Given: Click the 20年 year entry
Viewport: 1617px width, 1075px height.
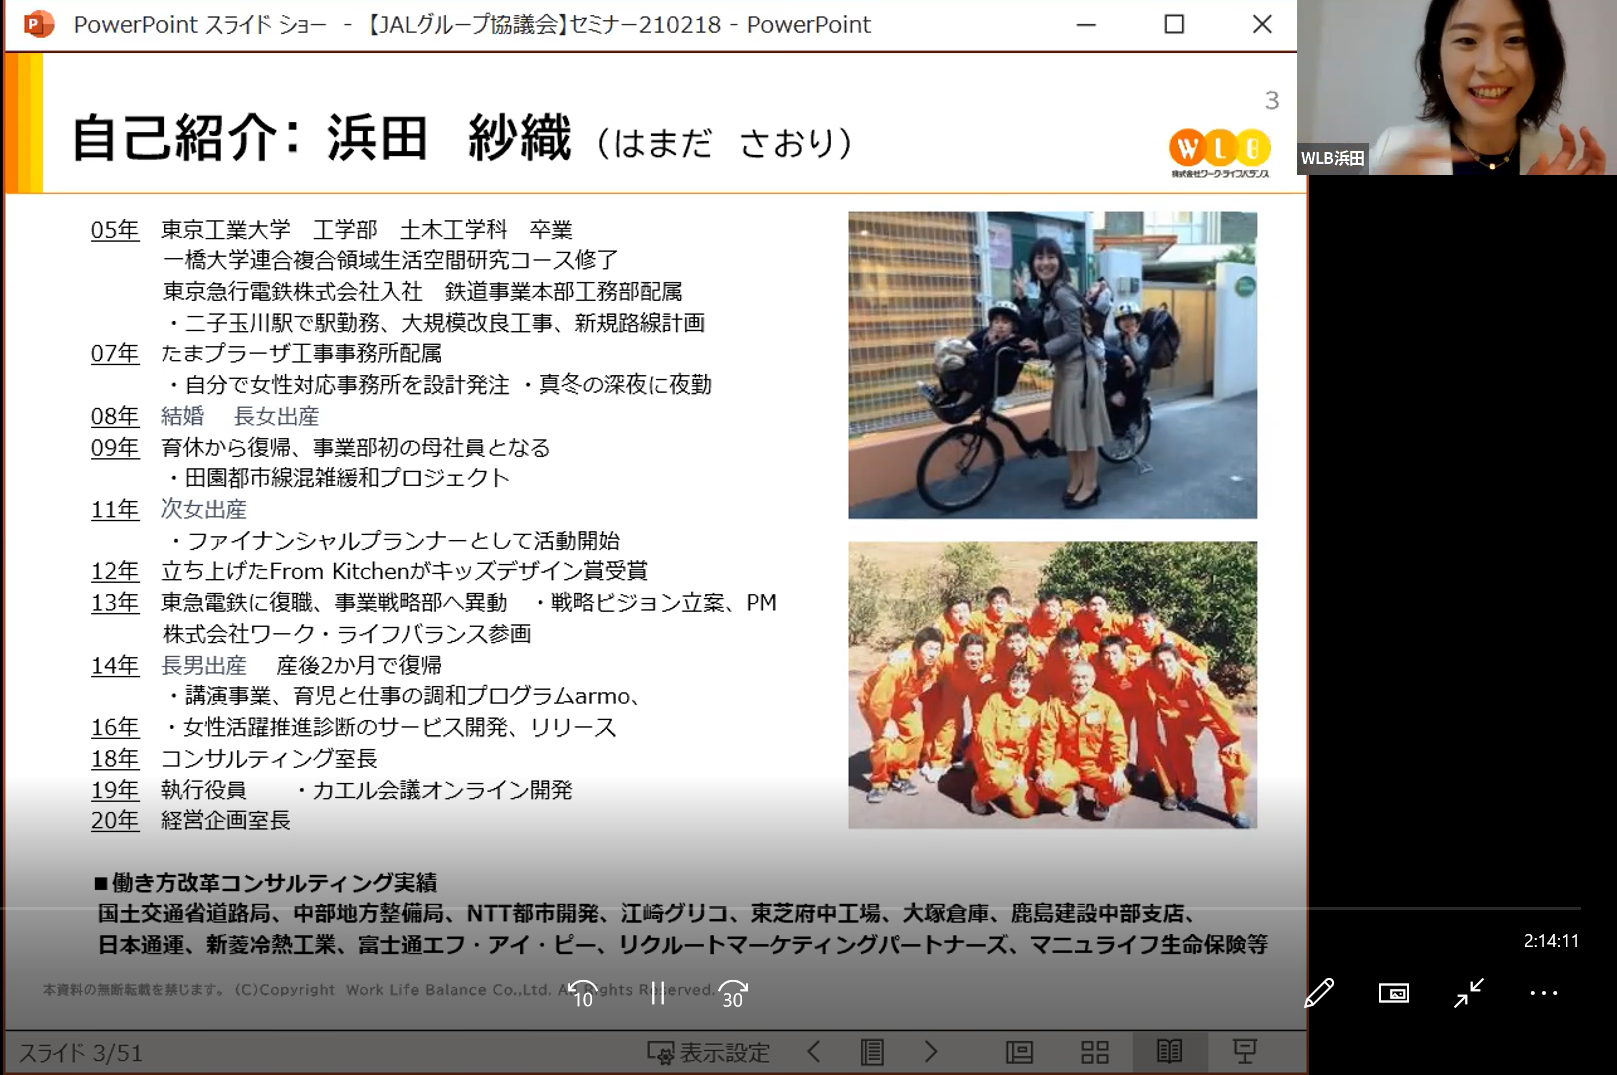Looking at the screenshot, I should pyautogui.click(x=115, y=820).
